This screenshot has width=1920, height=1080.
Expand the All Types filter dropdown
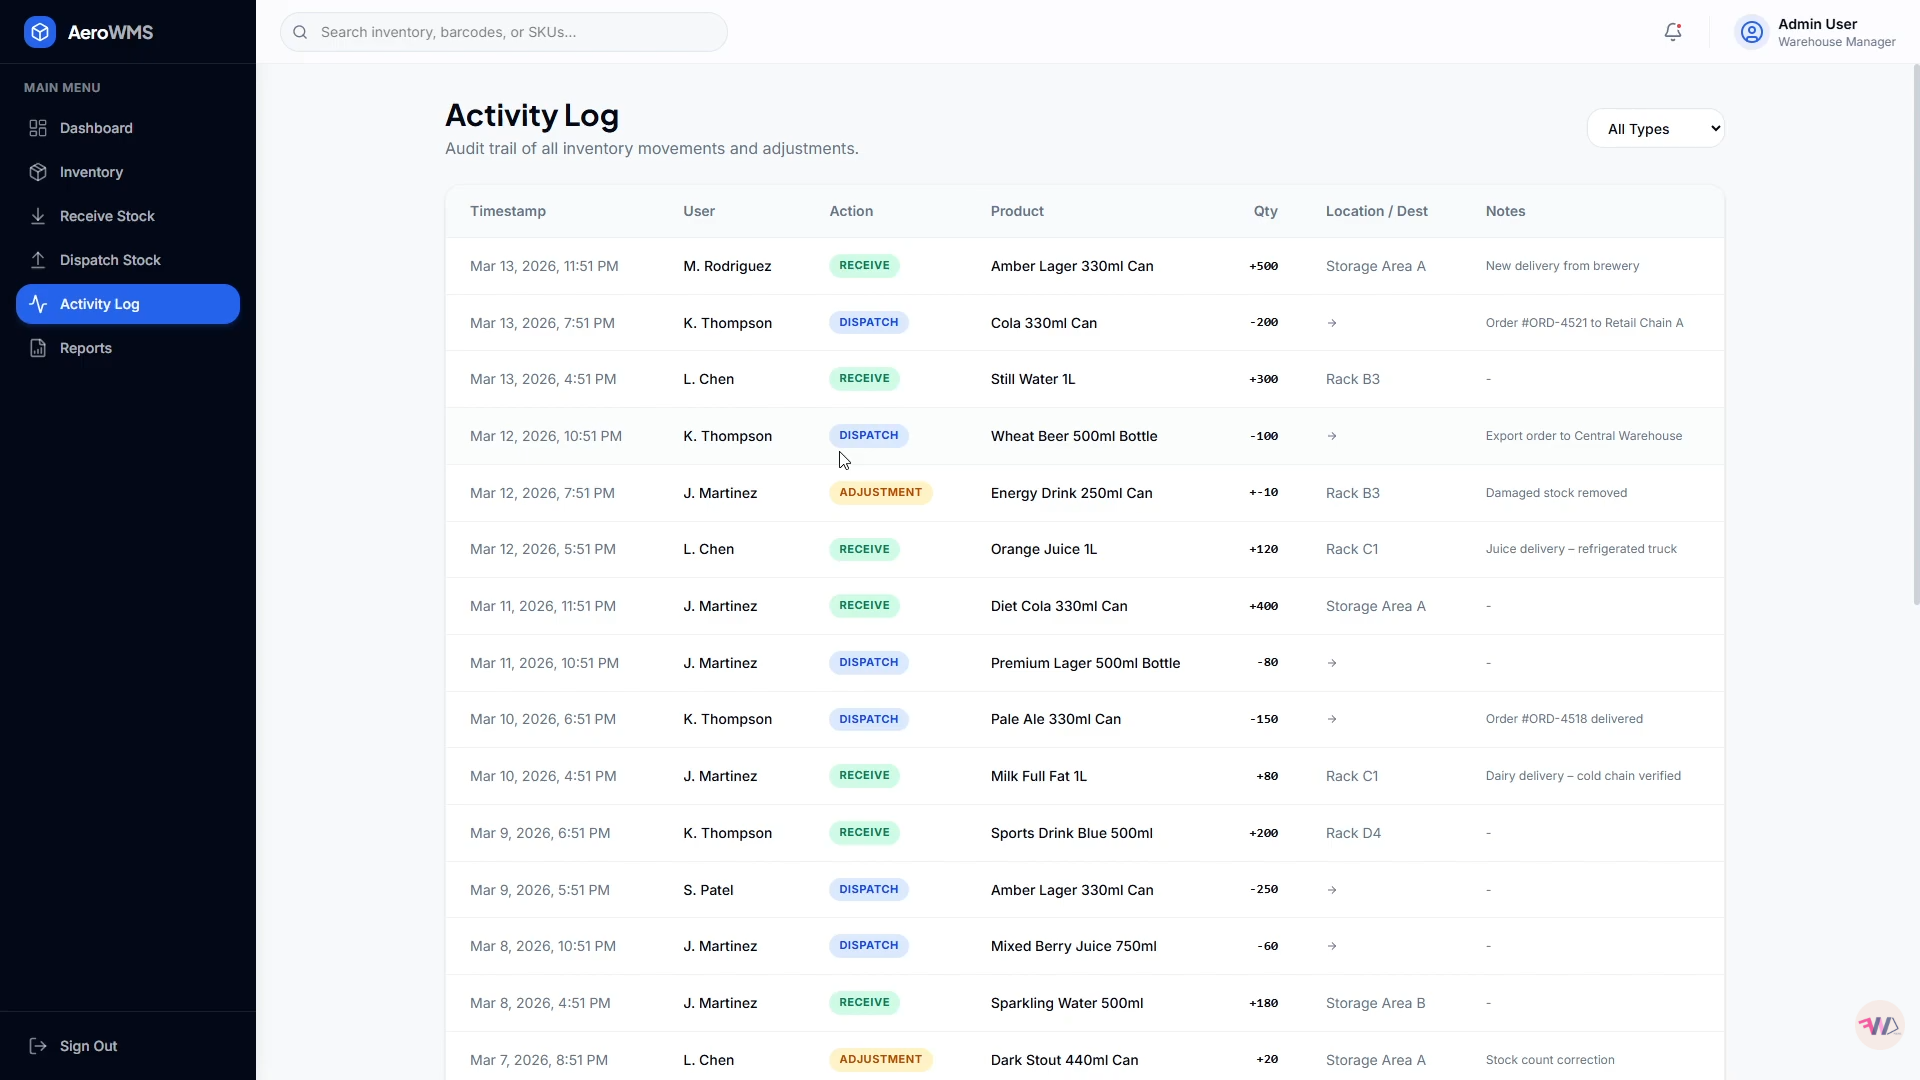point(1655,128)
